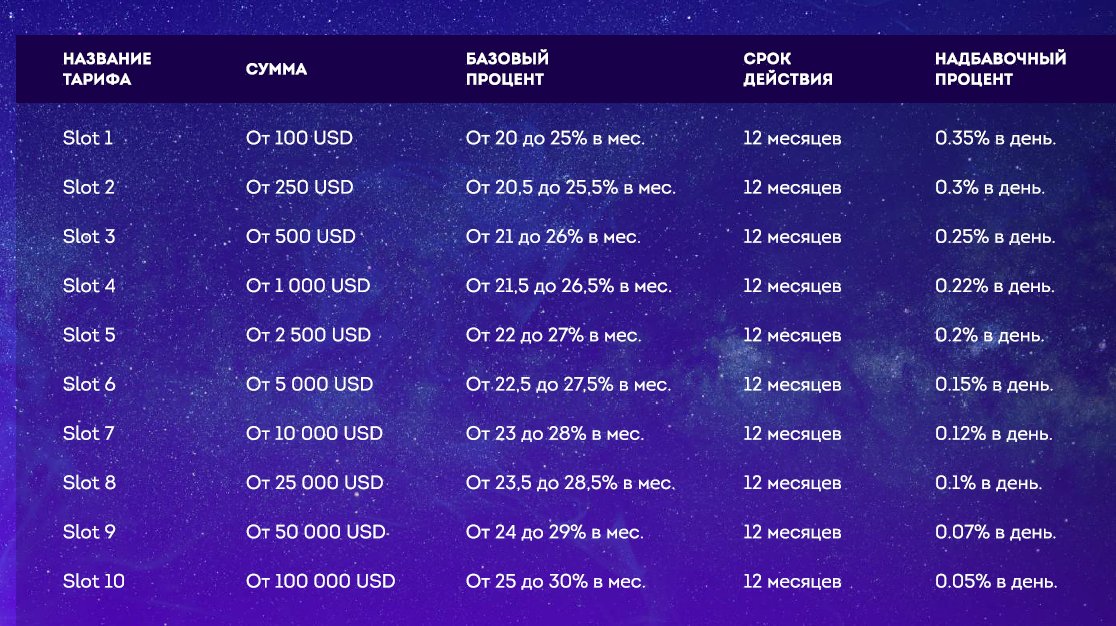The width and height of the screenshot is (1116, 626).
Task: Click the БАЗОВЫЙ ПРОЦЕНТ column header
Action: tap(507, 69)
